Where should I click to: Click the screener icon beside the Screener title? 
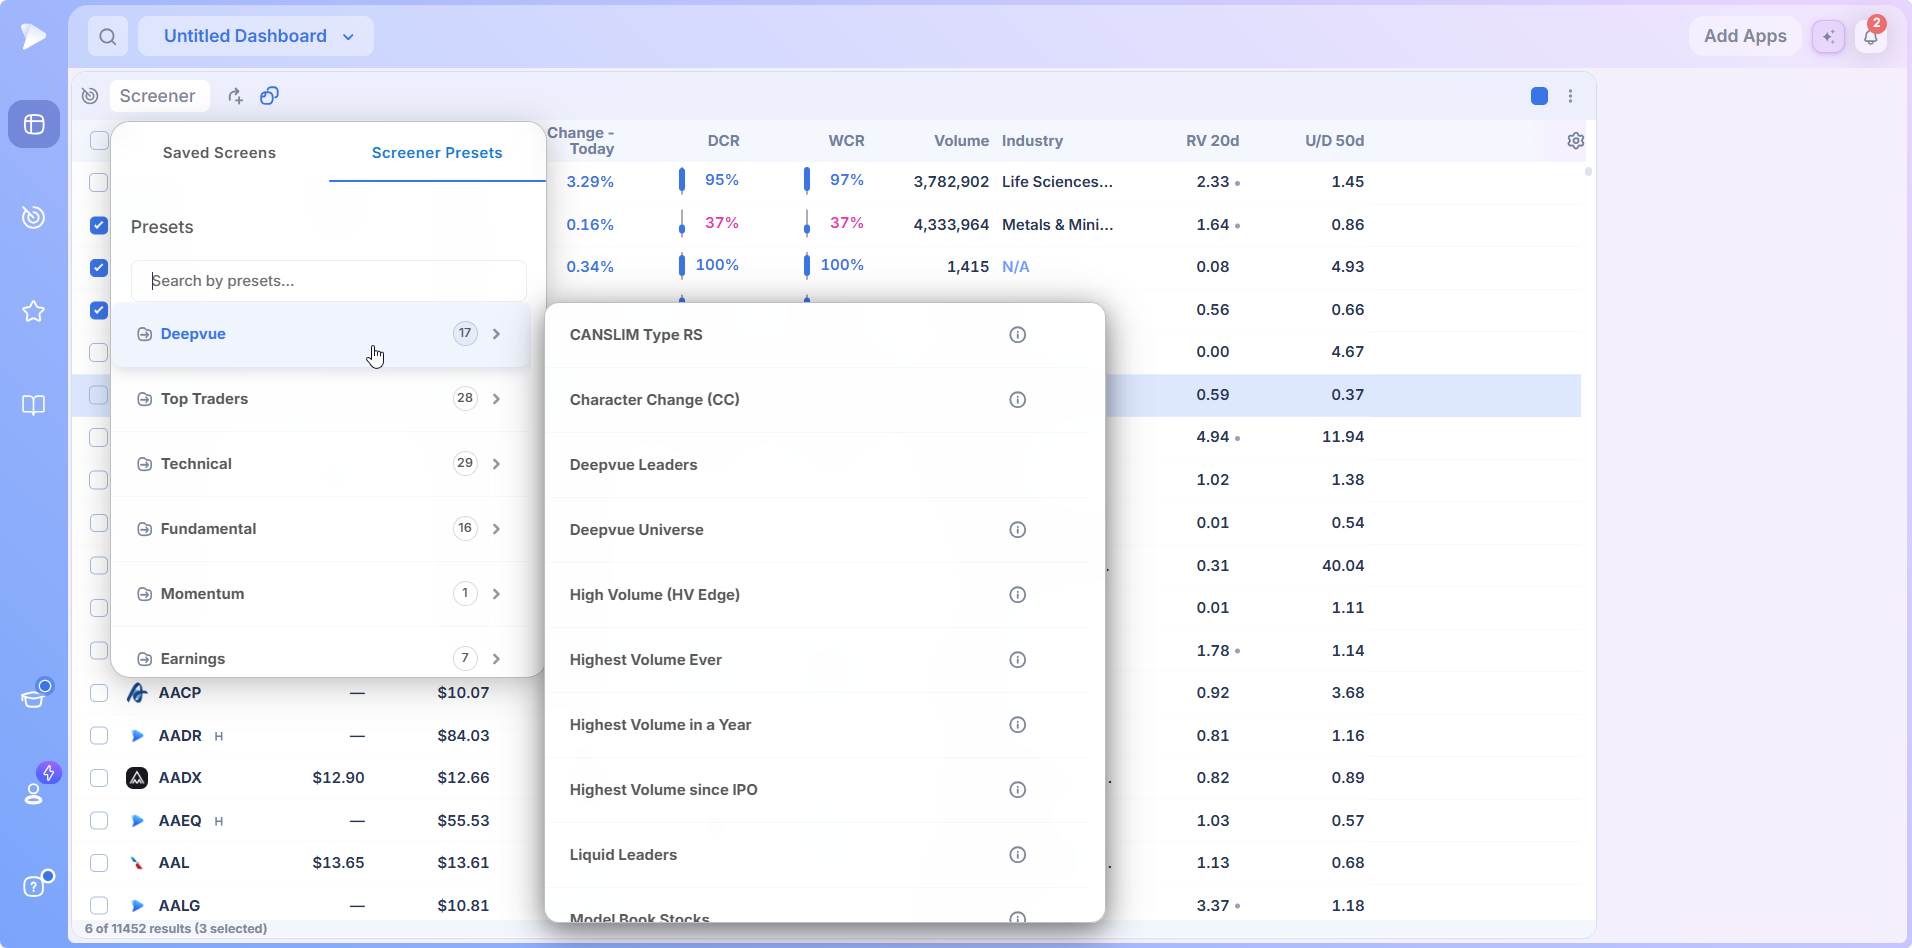(90, 96)
